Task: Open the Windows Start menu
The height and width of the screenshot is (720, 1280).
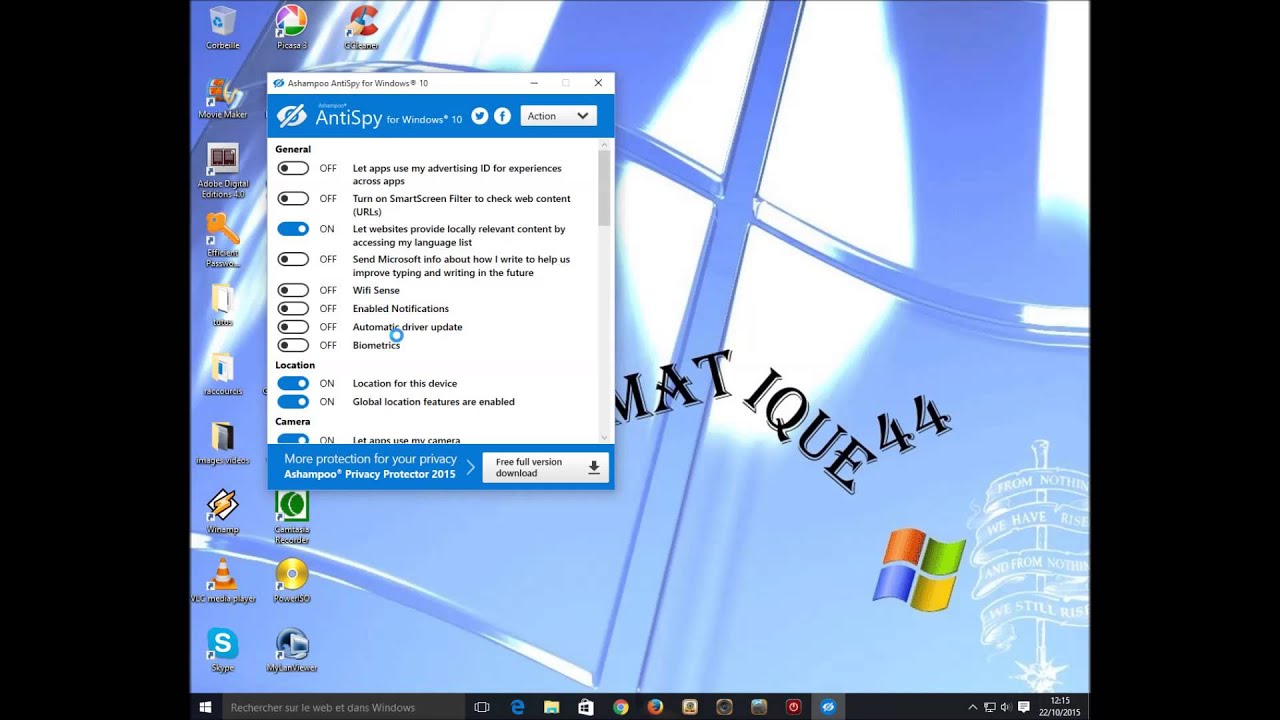Action: (x=206, y=707)
